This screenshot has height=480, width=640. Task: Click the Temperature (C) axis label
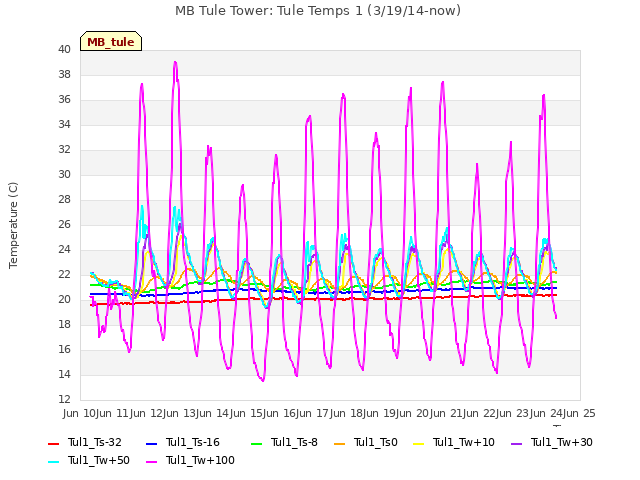pyautogui.click(x=13, y=225)
